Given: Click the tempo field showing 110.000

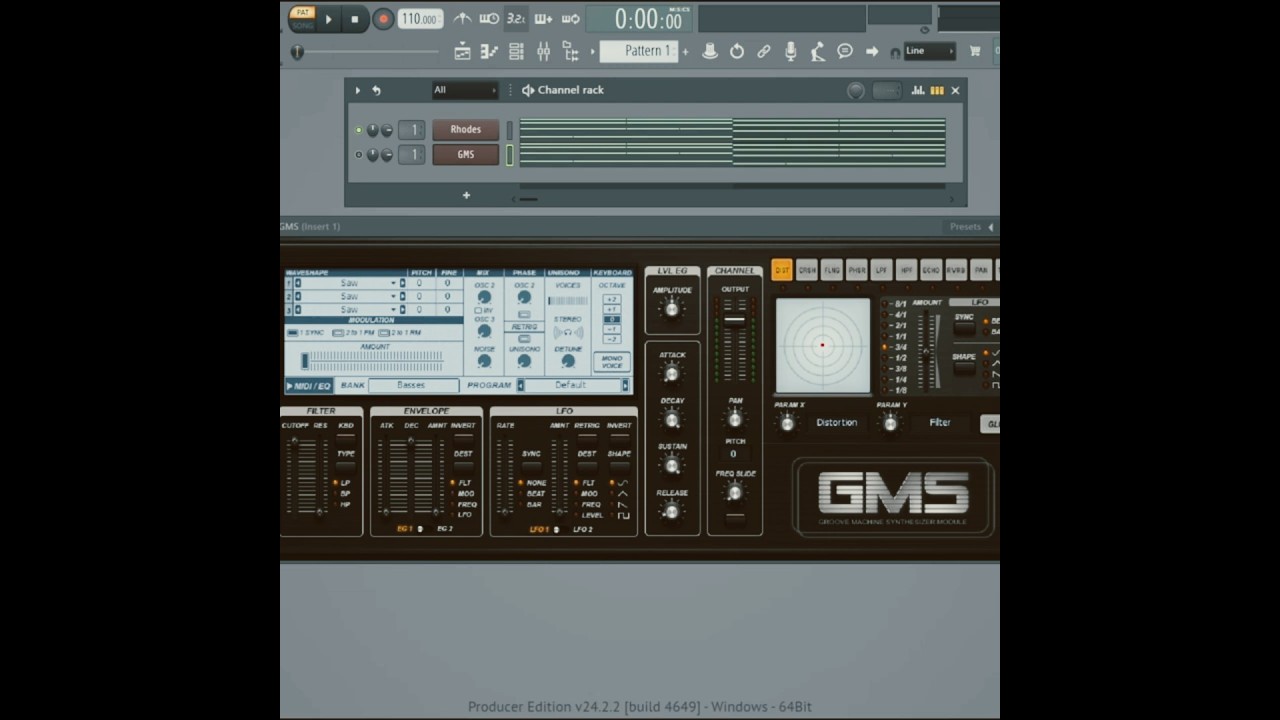Looking at the screenshot, I should tap(420, 19).
